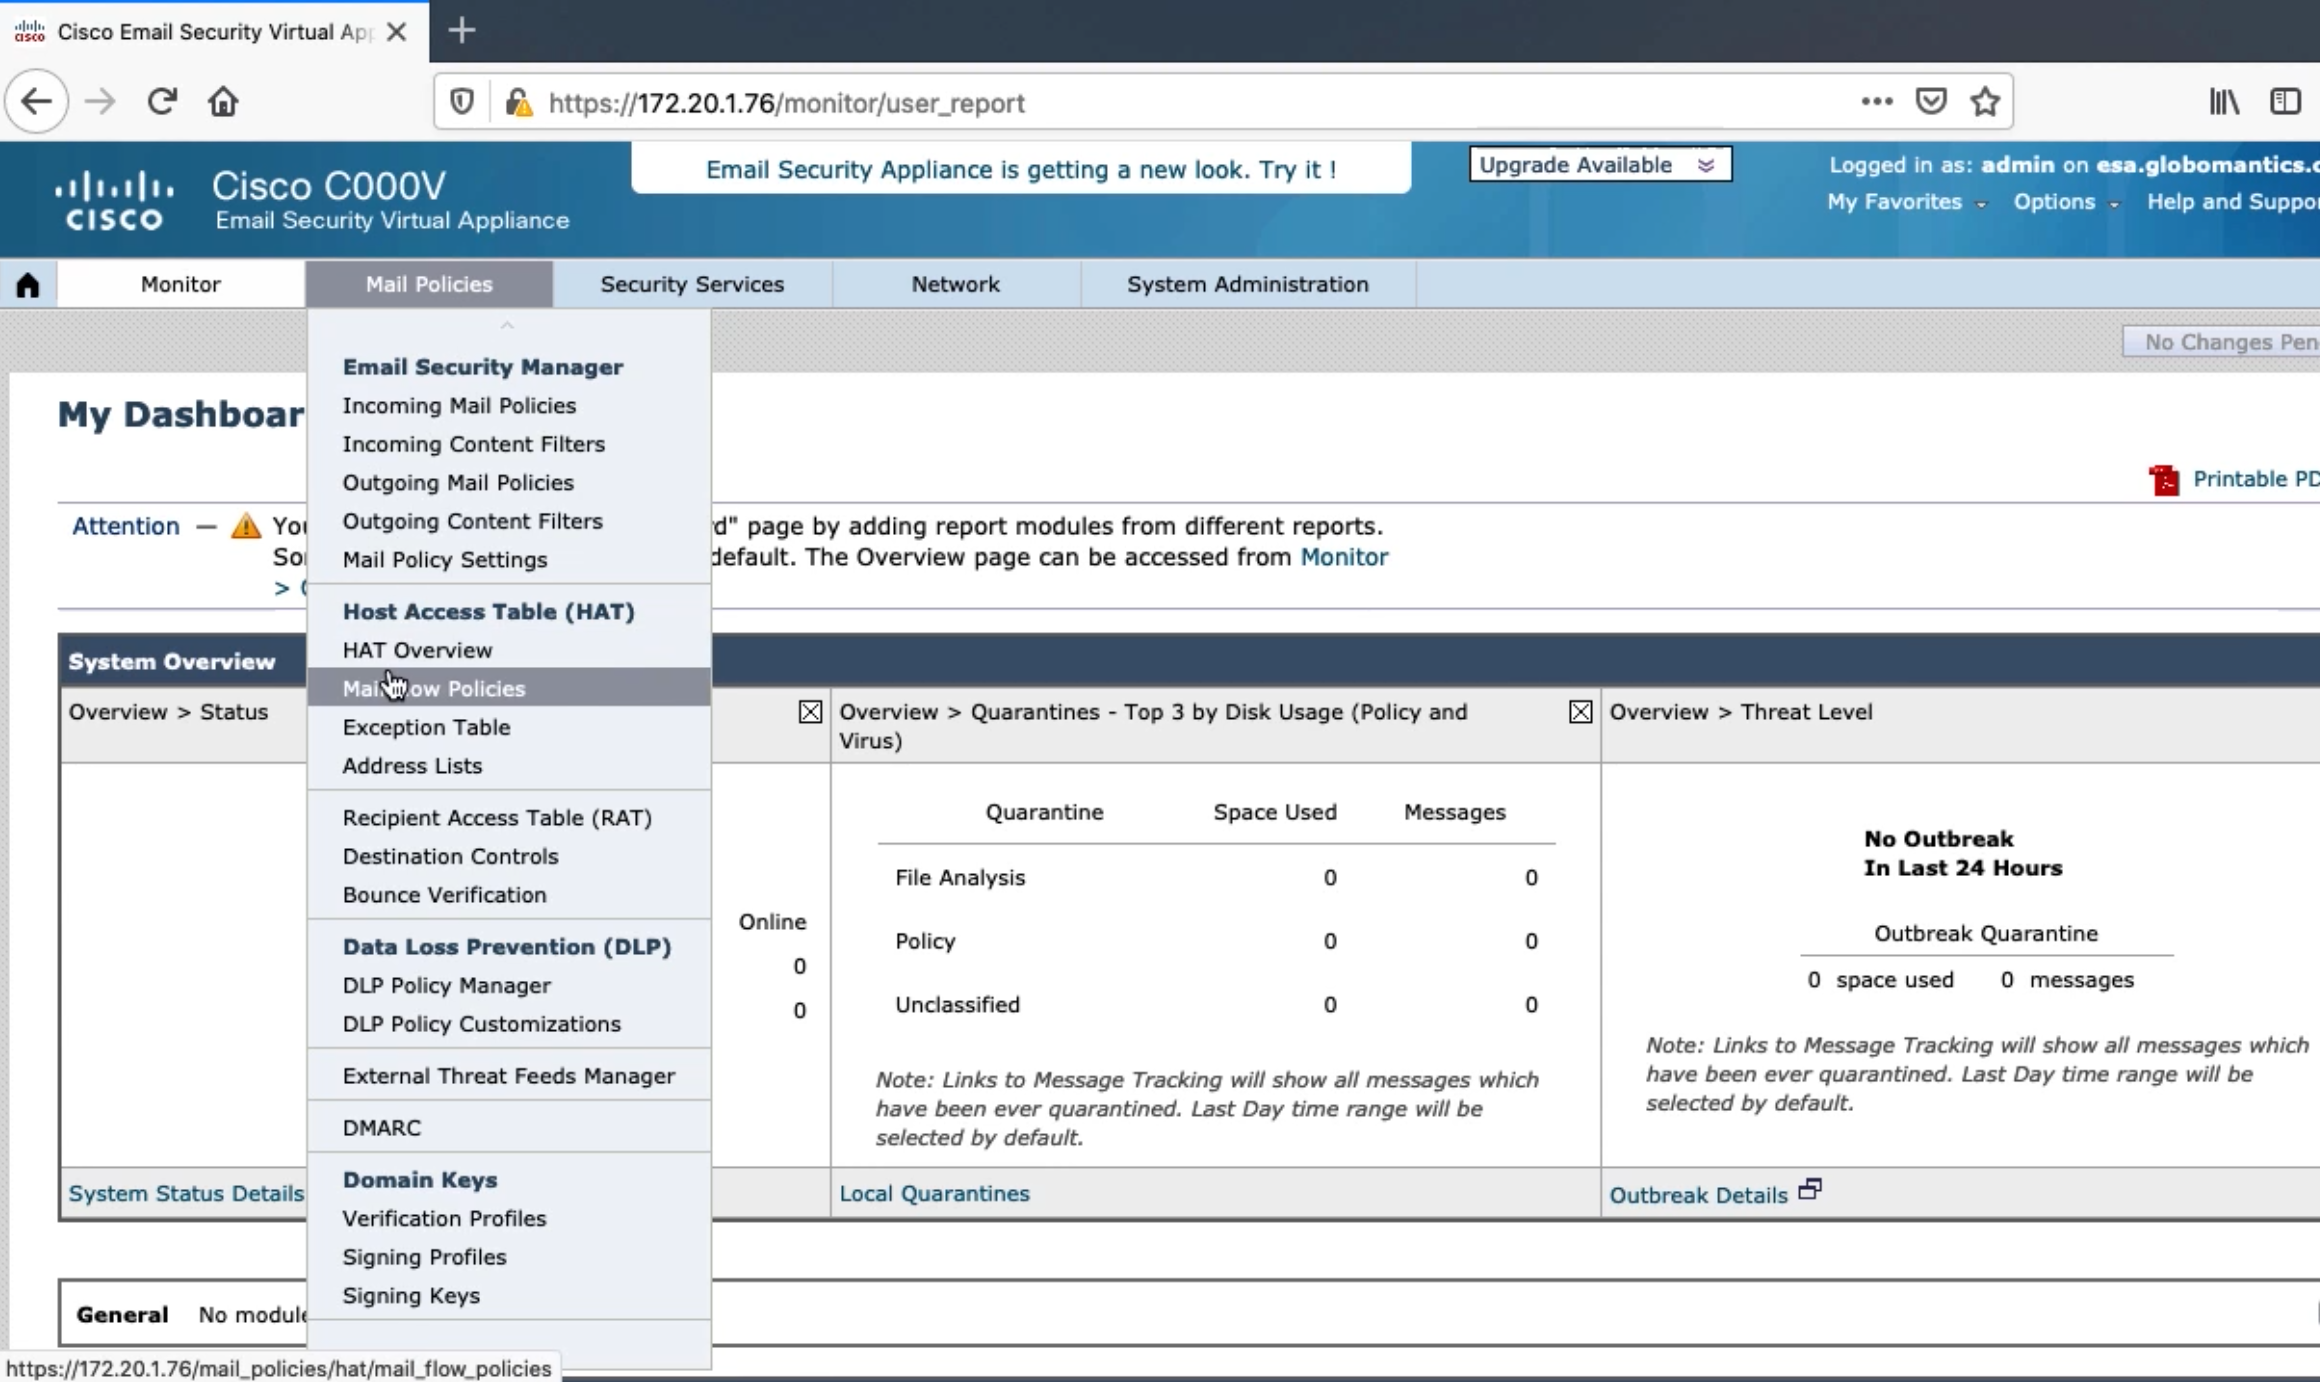This screenshot has height=1382, width=2320.
Task: Select Outgoing Mail Policies
Action: pos(458,483)
